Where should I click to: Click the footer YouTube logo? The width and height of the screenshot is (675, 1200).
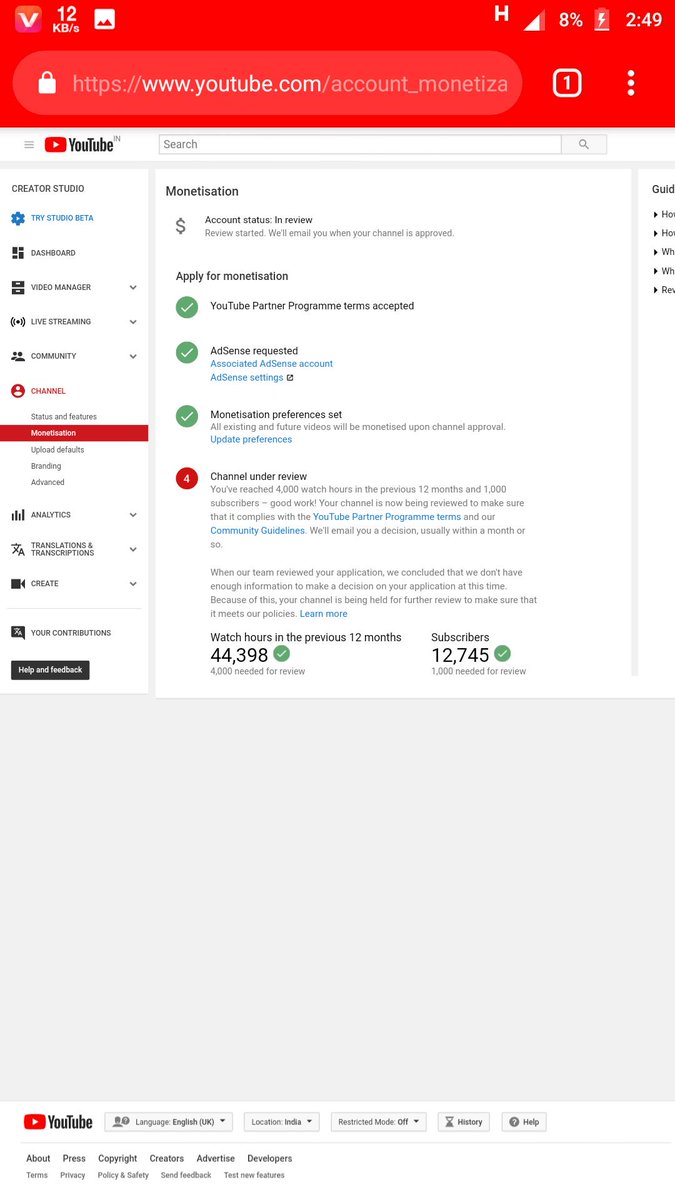[x=58, y=1122]
